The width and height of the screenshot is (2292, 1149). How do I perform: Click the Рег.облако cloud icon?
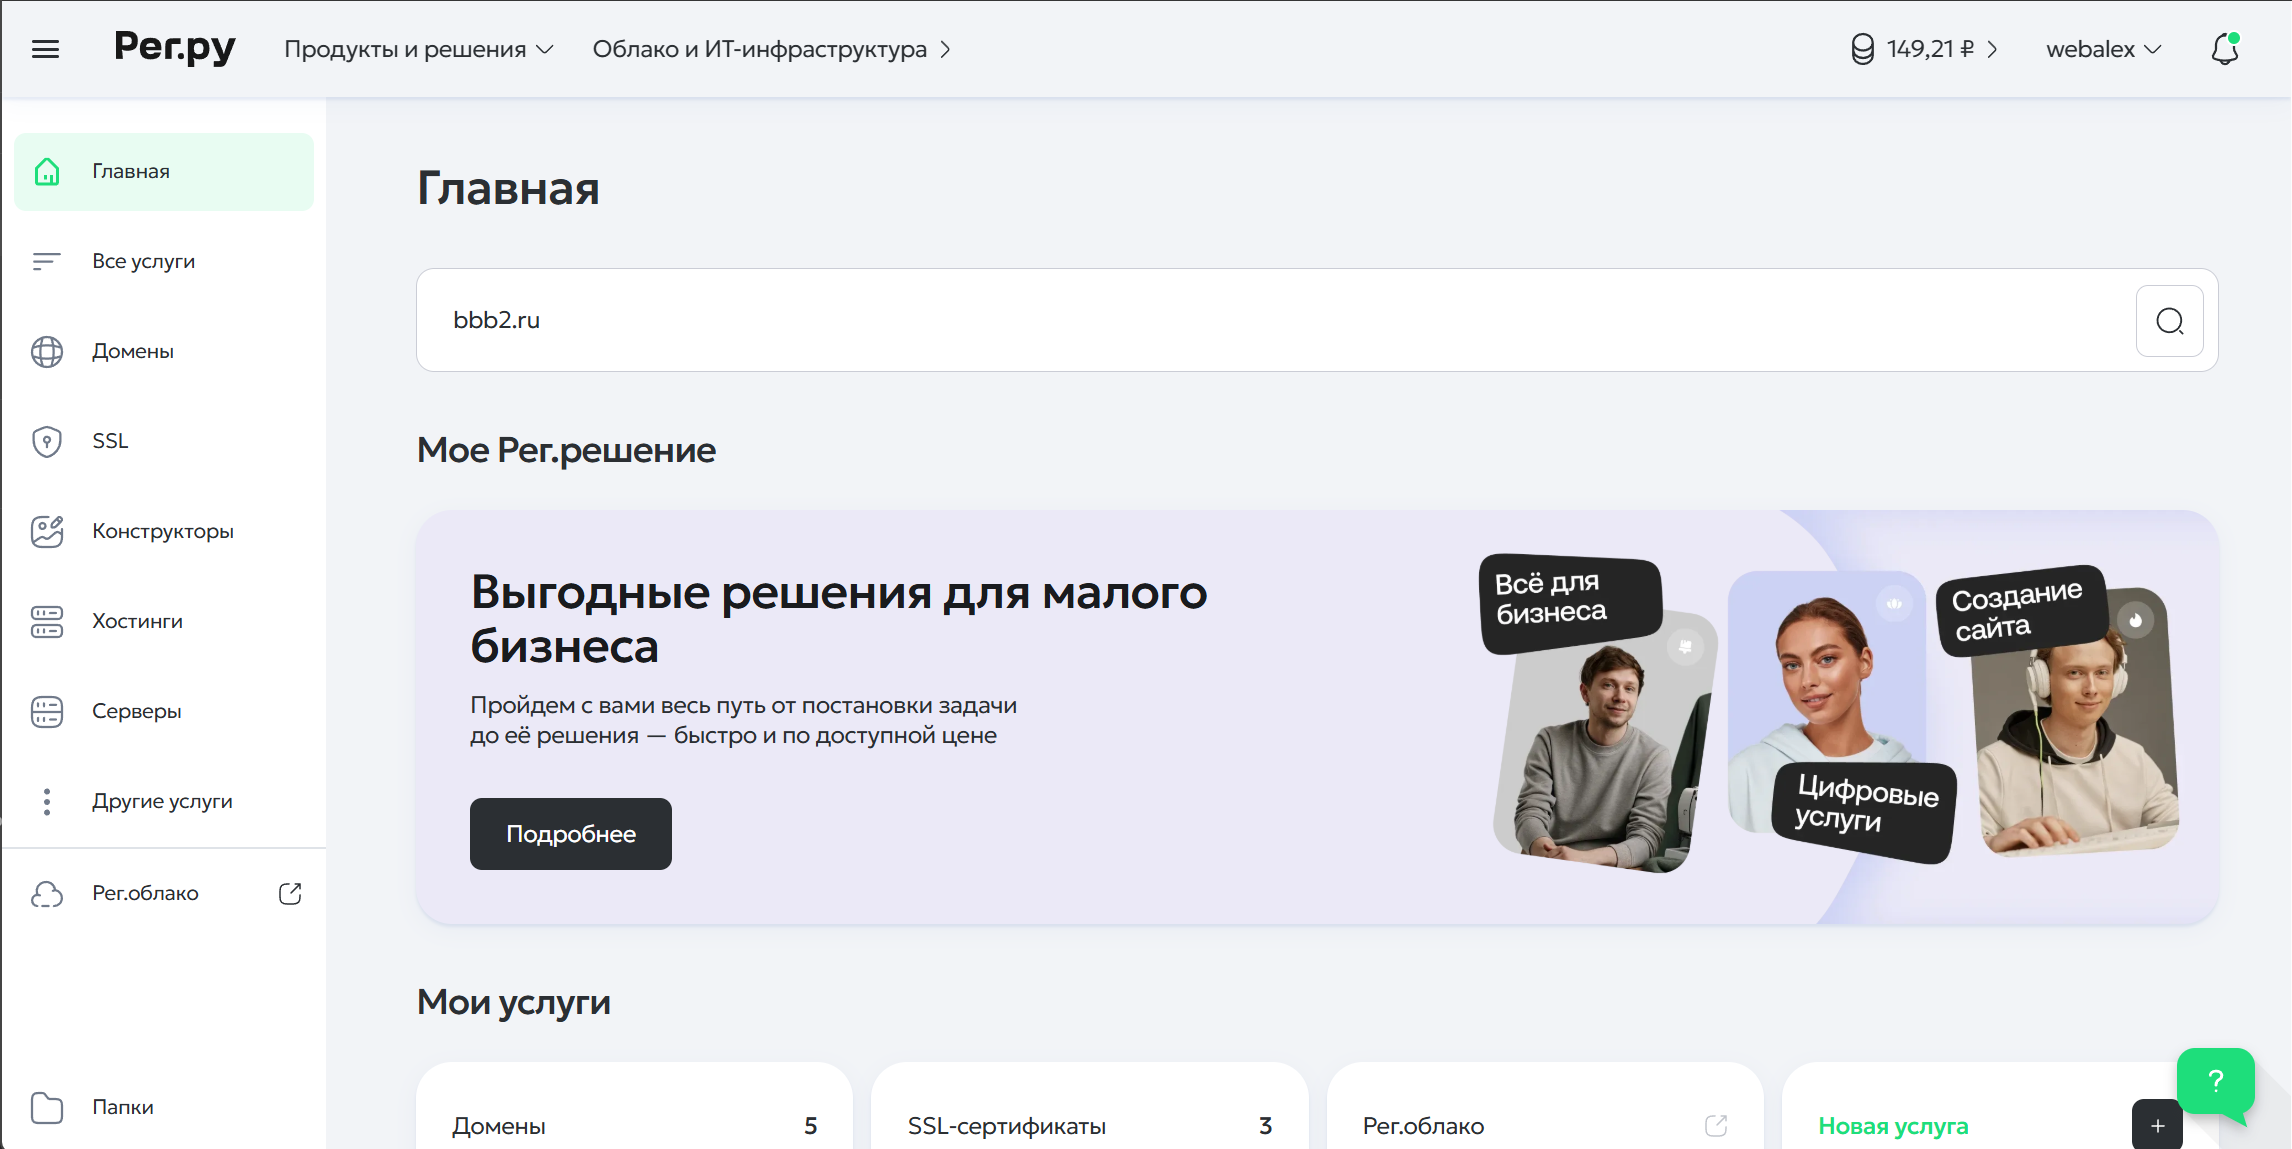tap(47, 893)
